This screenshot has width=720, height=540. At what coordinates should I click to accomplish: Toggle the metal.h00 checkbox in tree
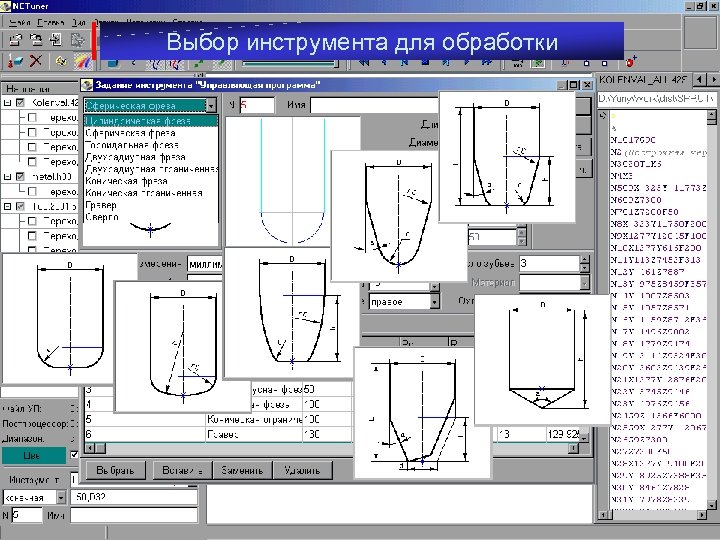[x=20, y=176]
